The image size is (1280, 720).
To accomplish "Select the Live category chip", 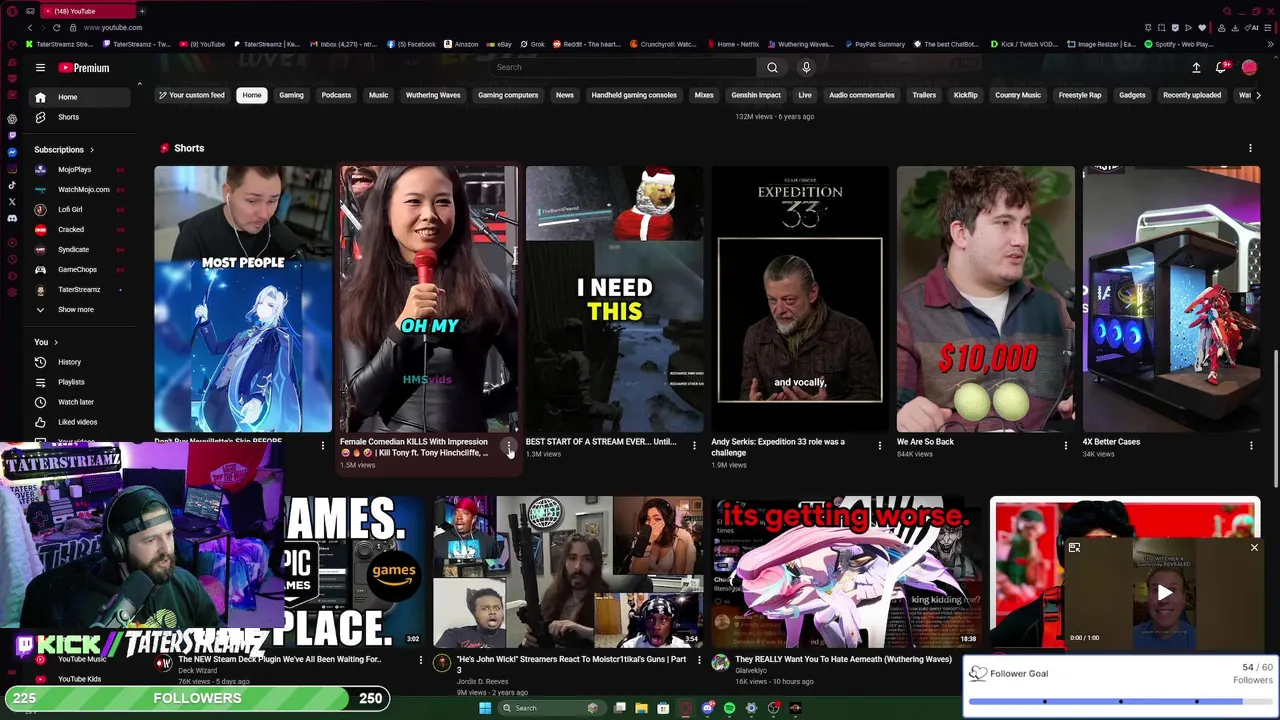I will [805, 95].
